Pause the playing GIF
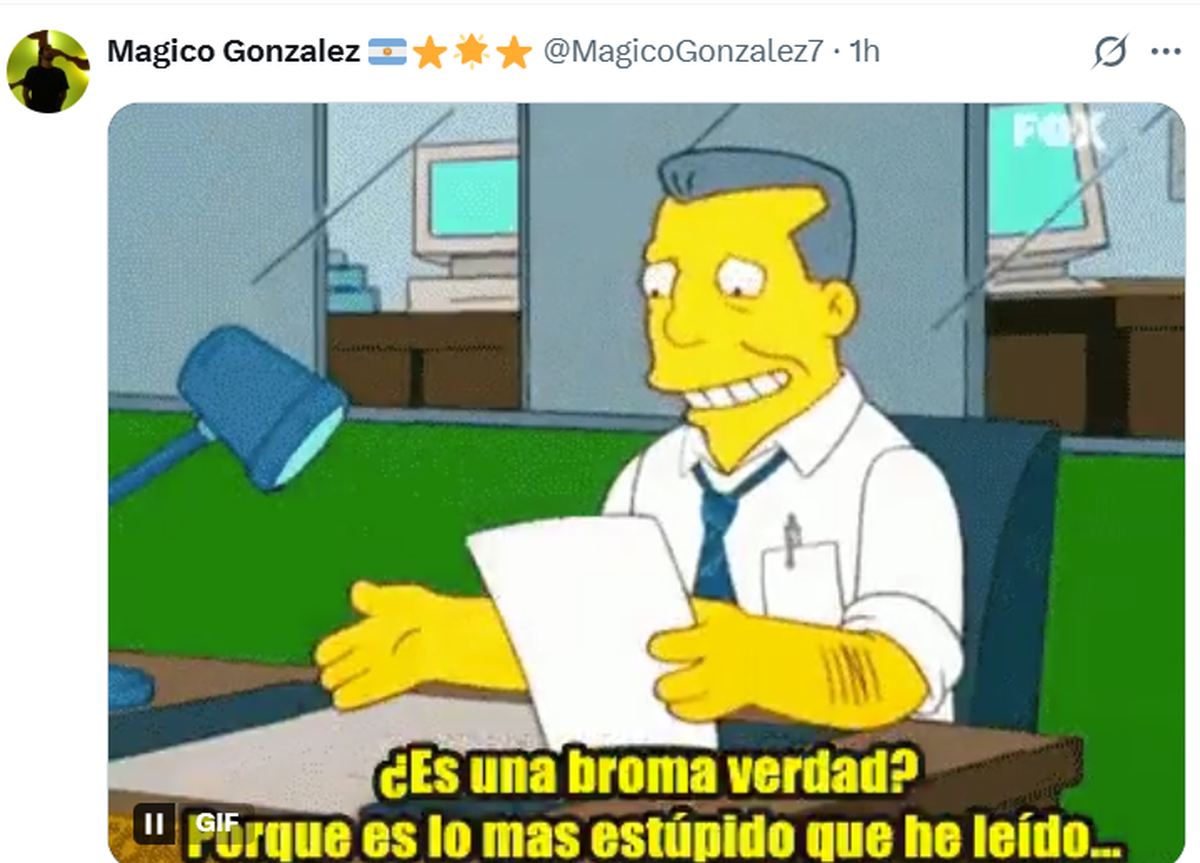Image resolution: width=1200 pixels, height=863 pixels. click(x=154, y=823)
